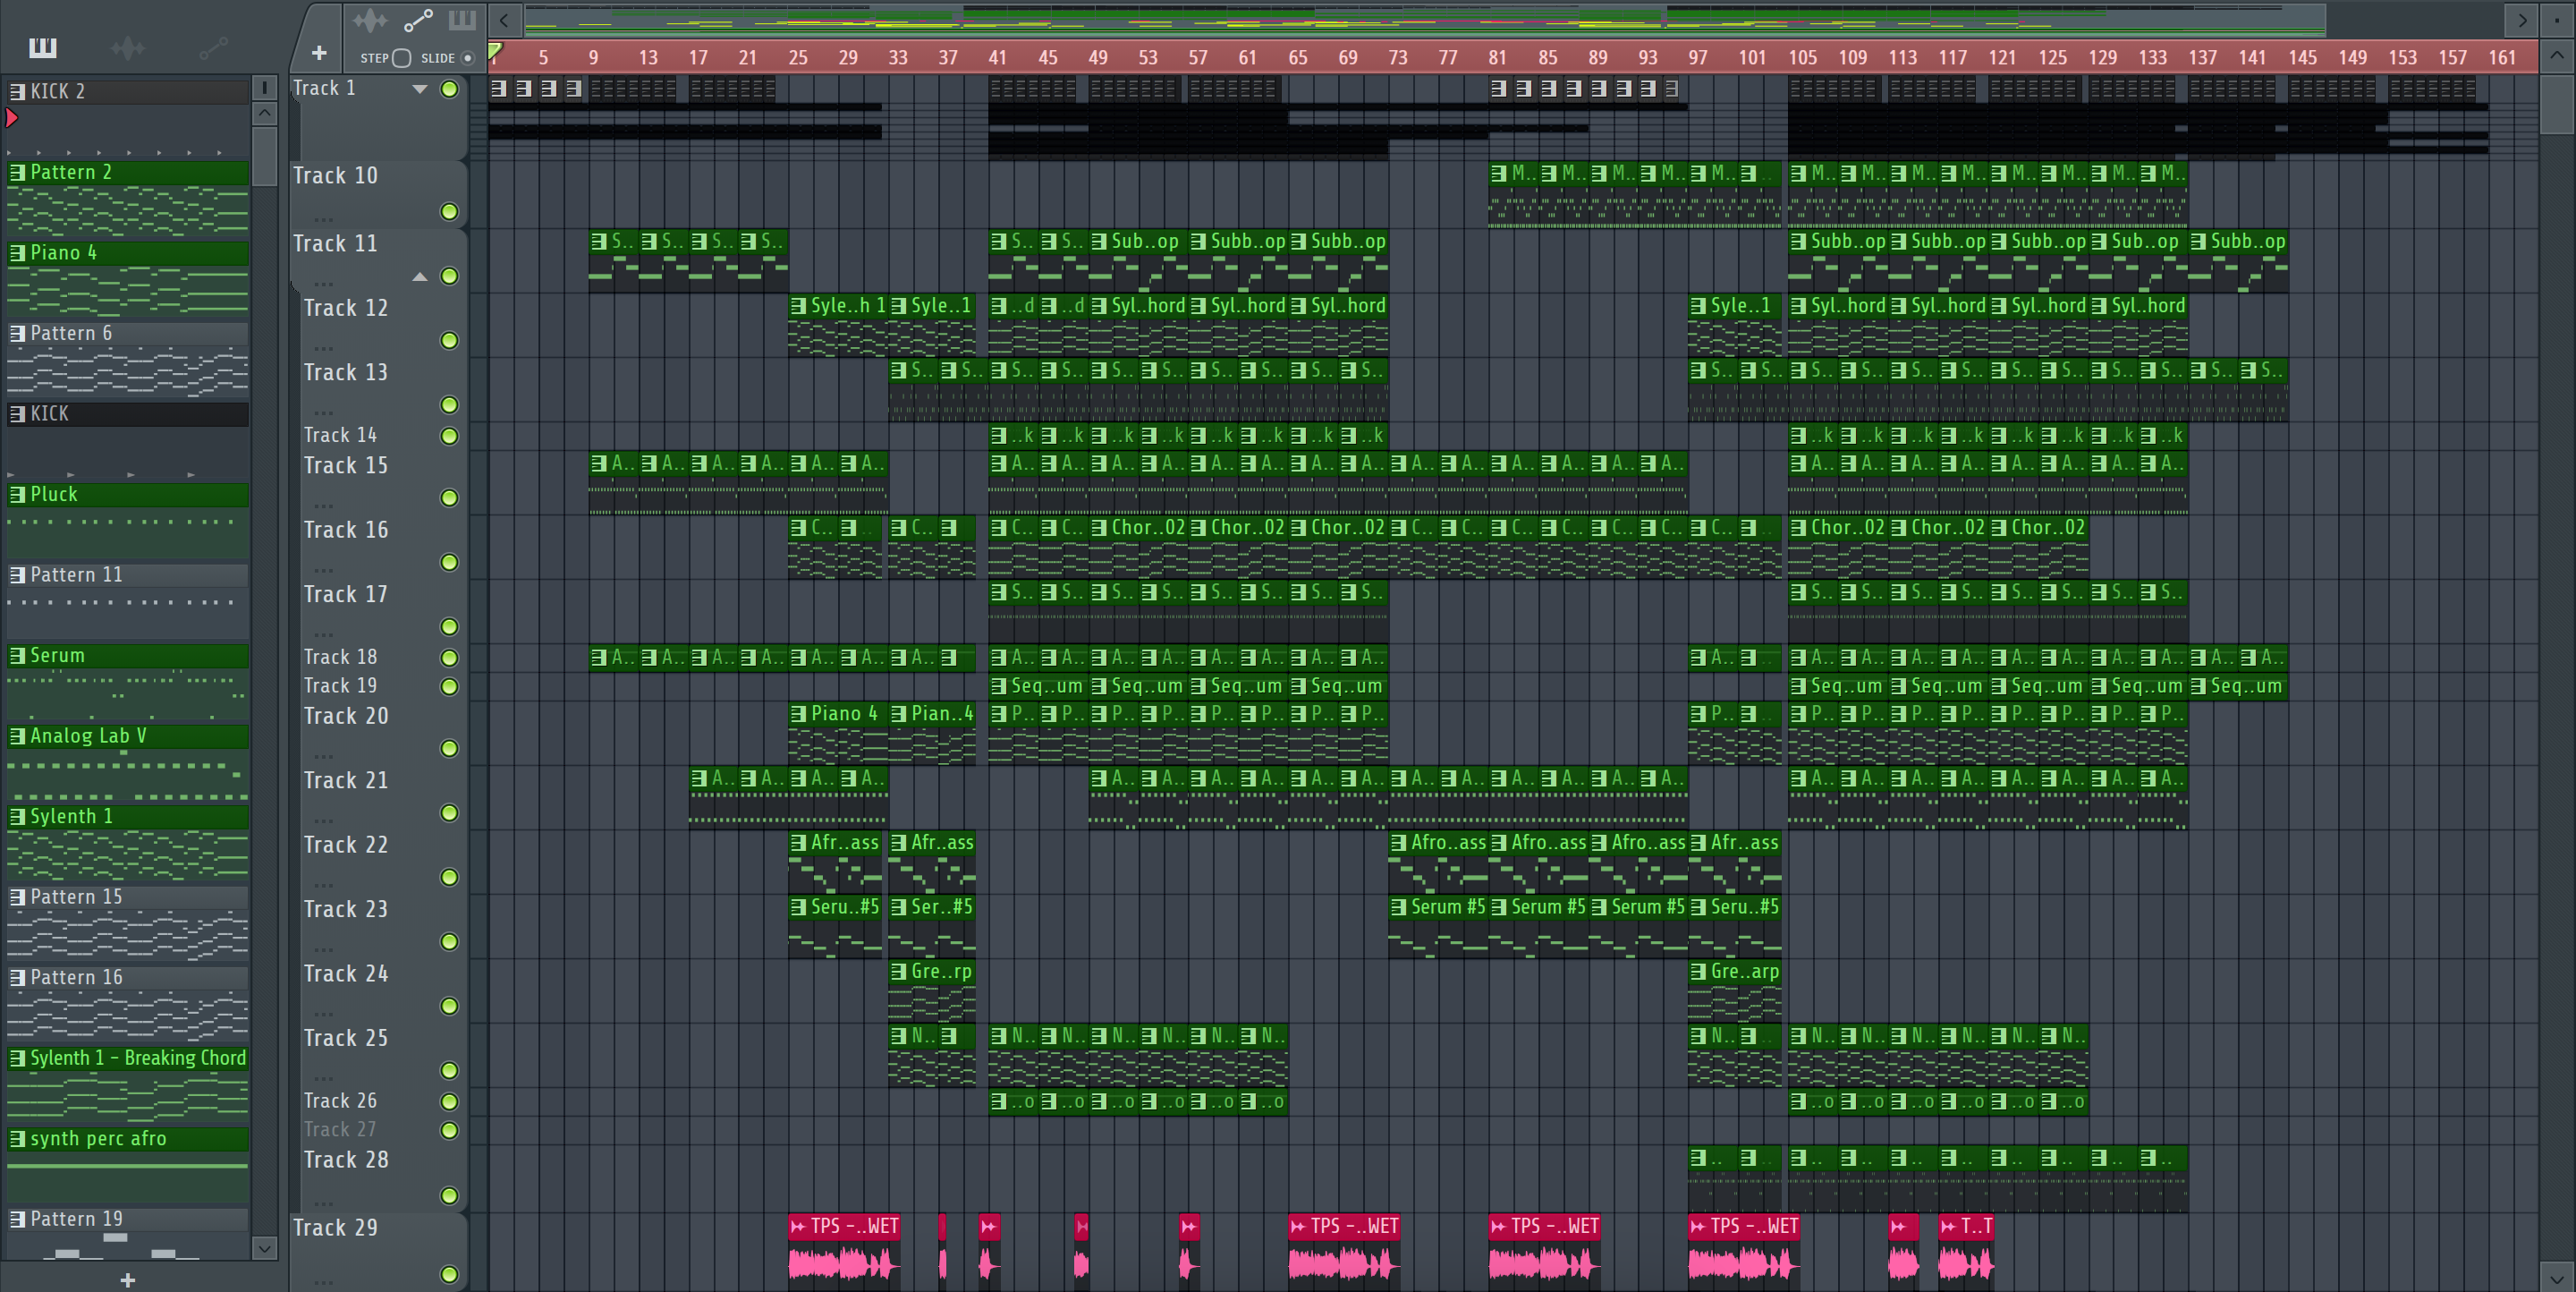2576x1292 pixels.
Task: Click the pattern icon beside Pluck
Action: tap(17, 494)
